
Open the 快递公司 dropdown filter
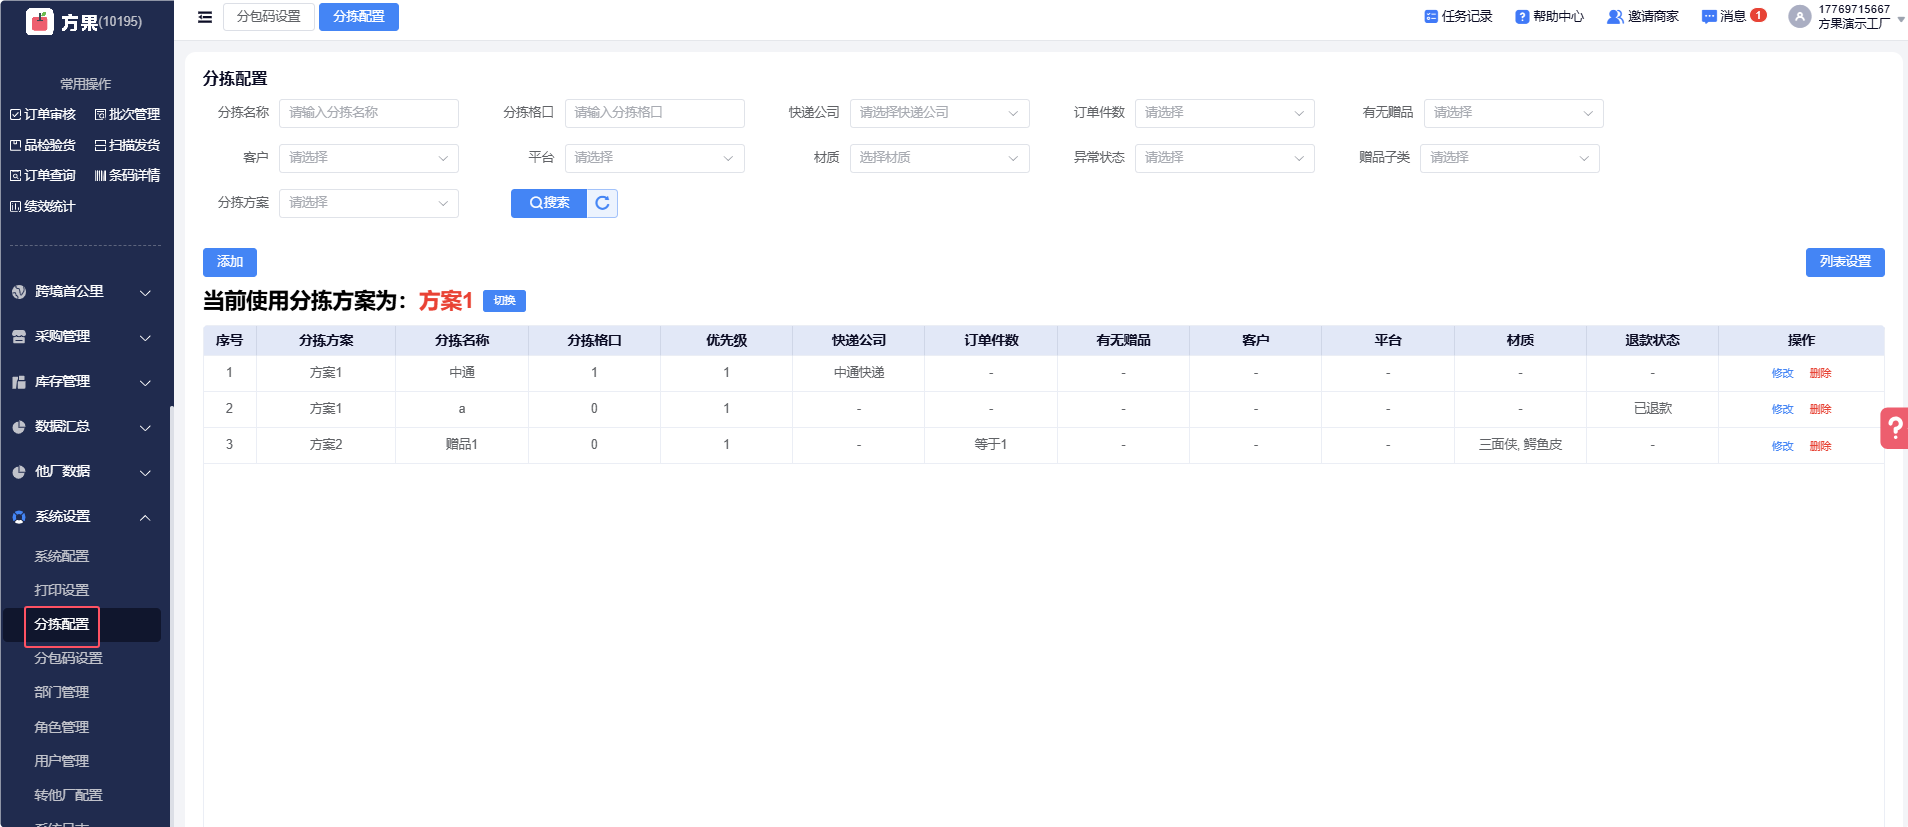click(939, 113)
